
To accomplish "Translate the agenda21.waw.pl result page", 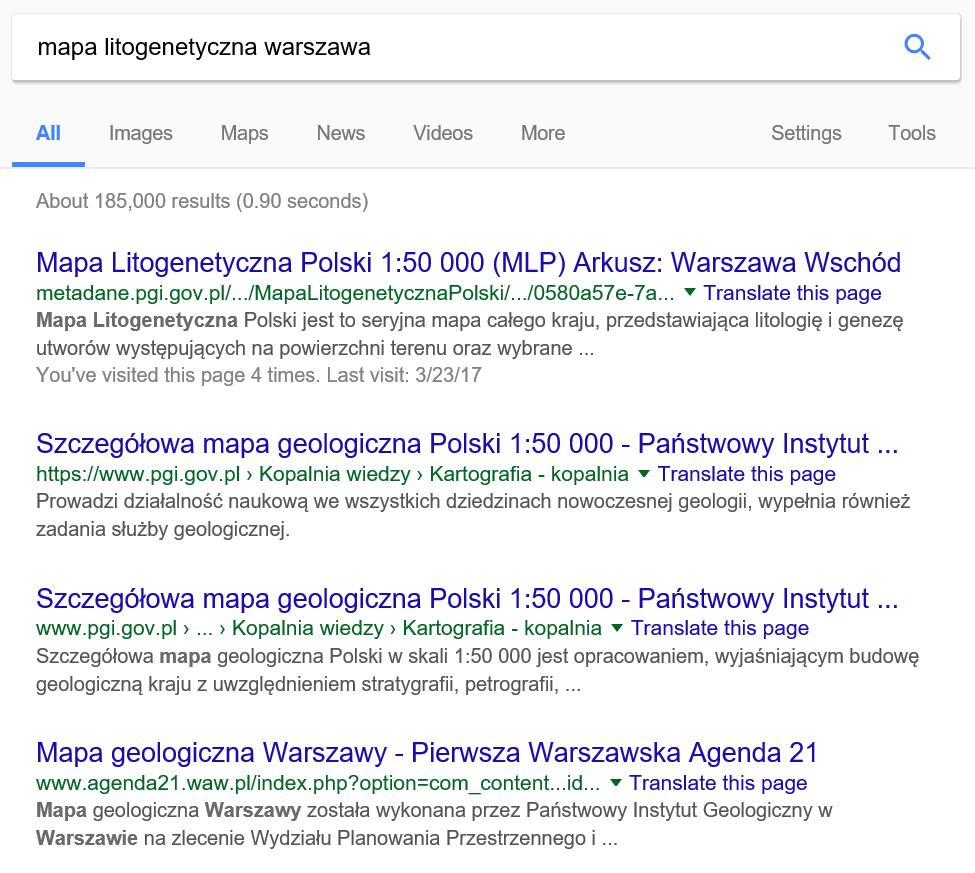I will pyautogui.click(x=718, y=783).
